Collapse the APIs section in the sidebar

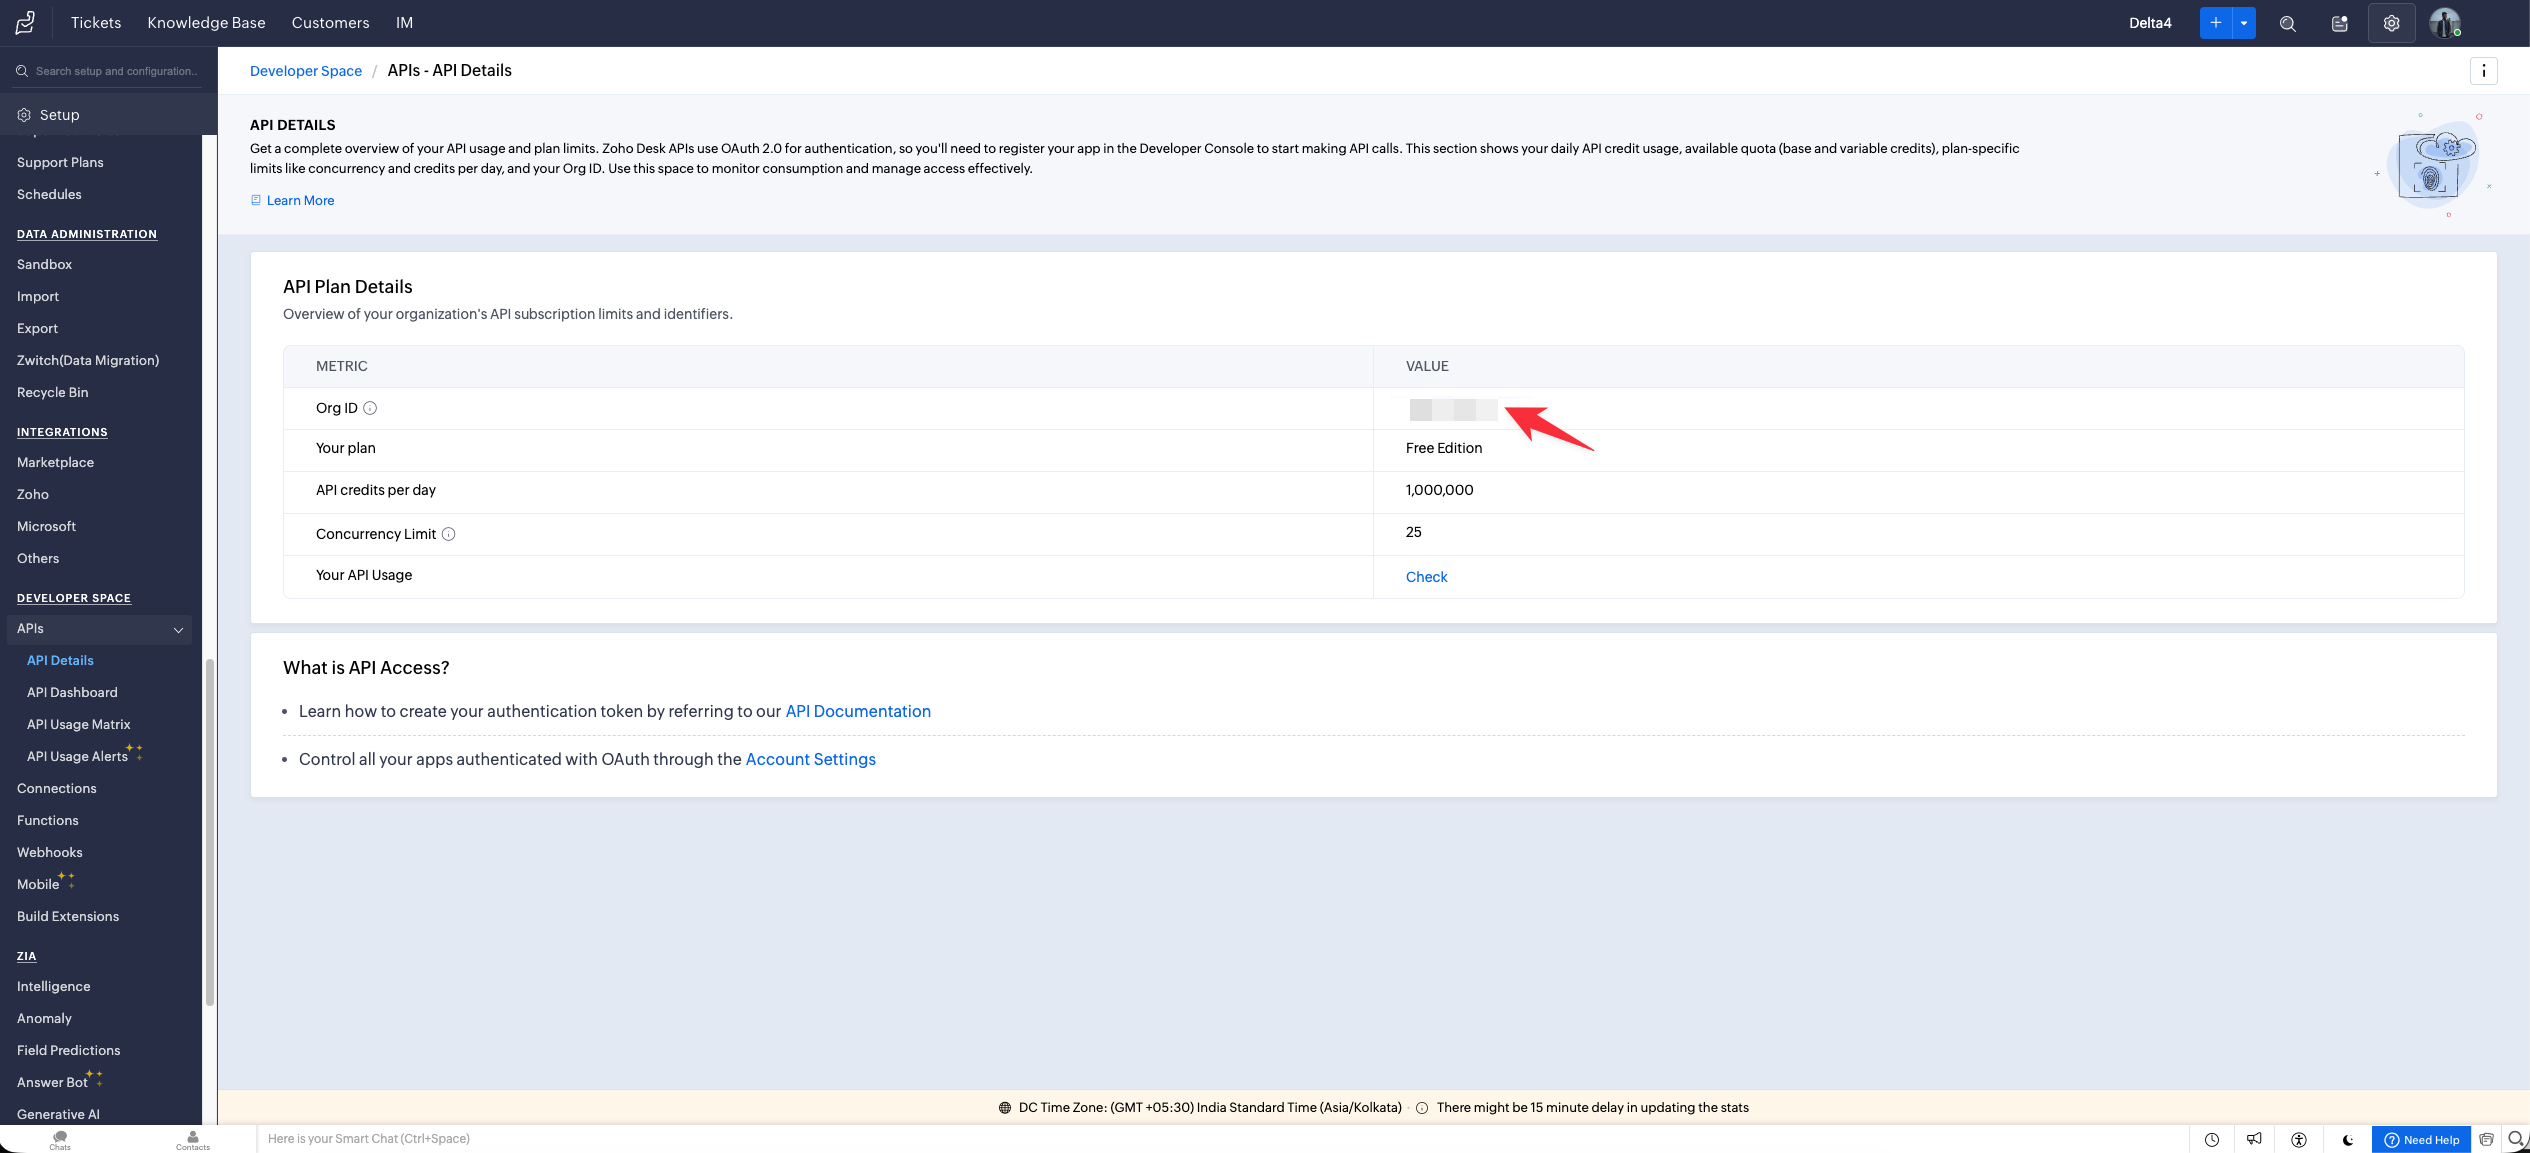[x=178, y=629]
